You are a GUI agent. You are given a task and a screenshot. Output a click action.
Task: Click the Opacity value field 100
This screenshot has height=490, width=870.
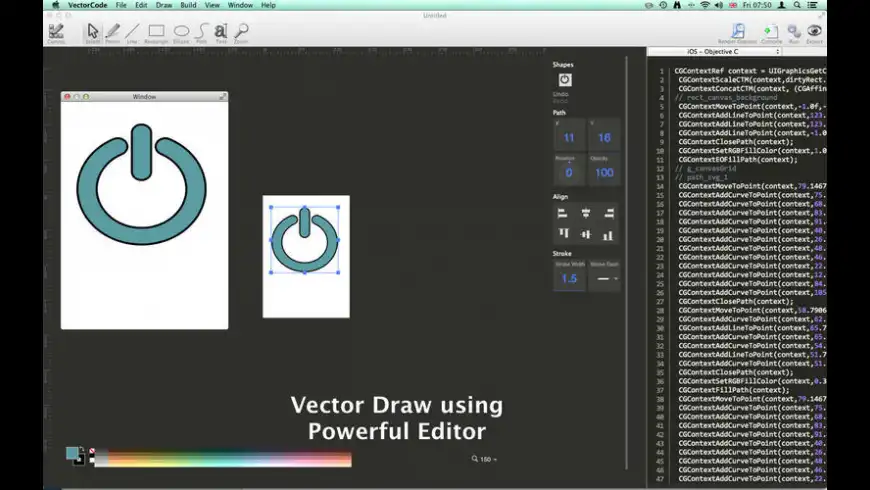pos(604,173)
